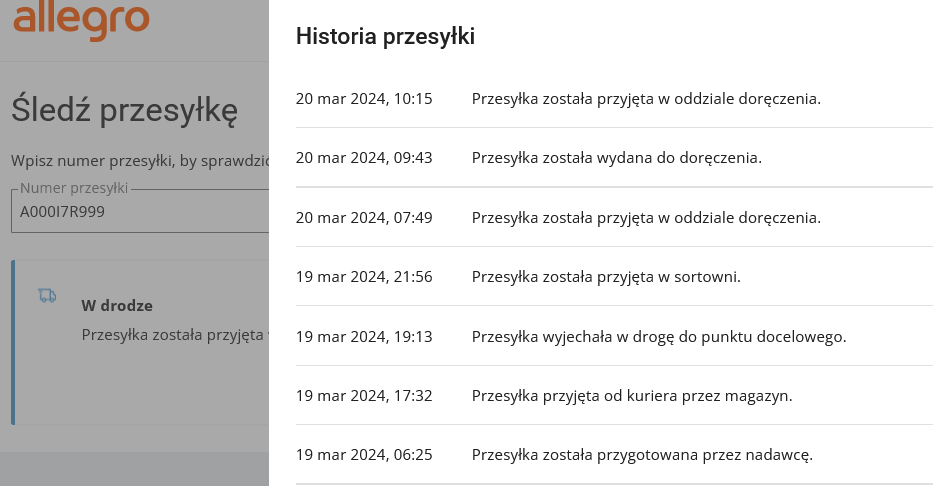Click the Śledź przesyłkę page heading
The image size is (933, 486).
tap(125, 110)
